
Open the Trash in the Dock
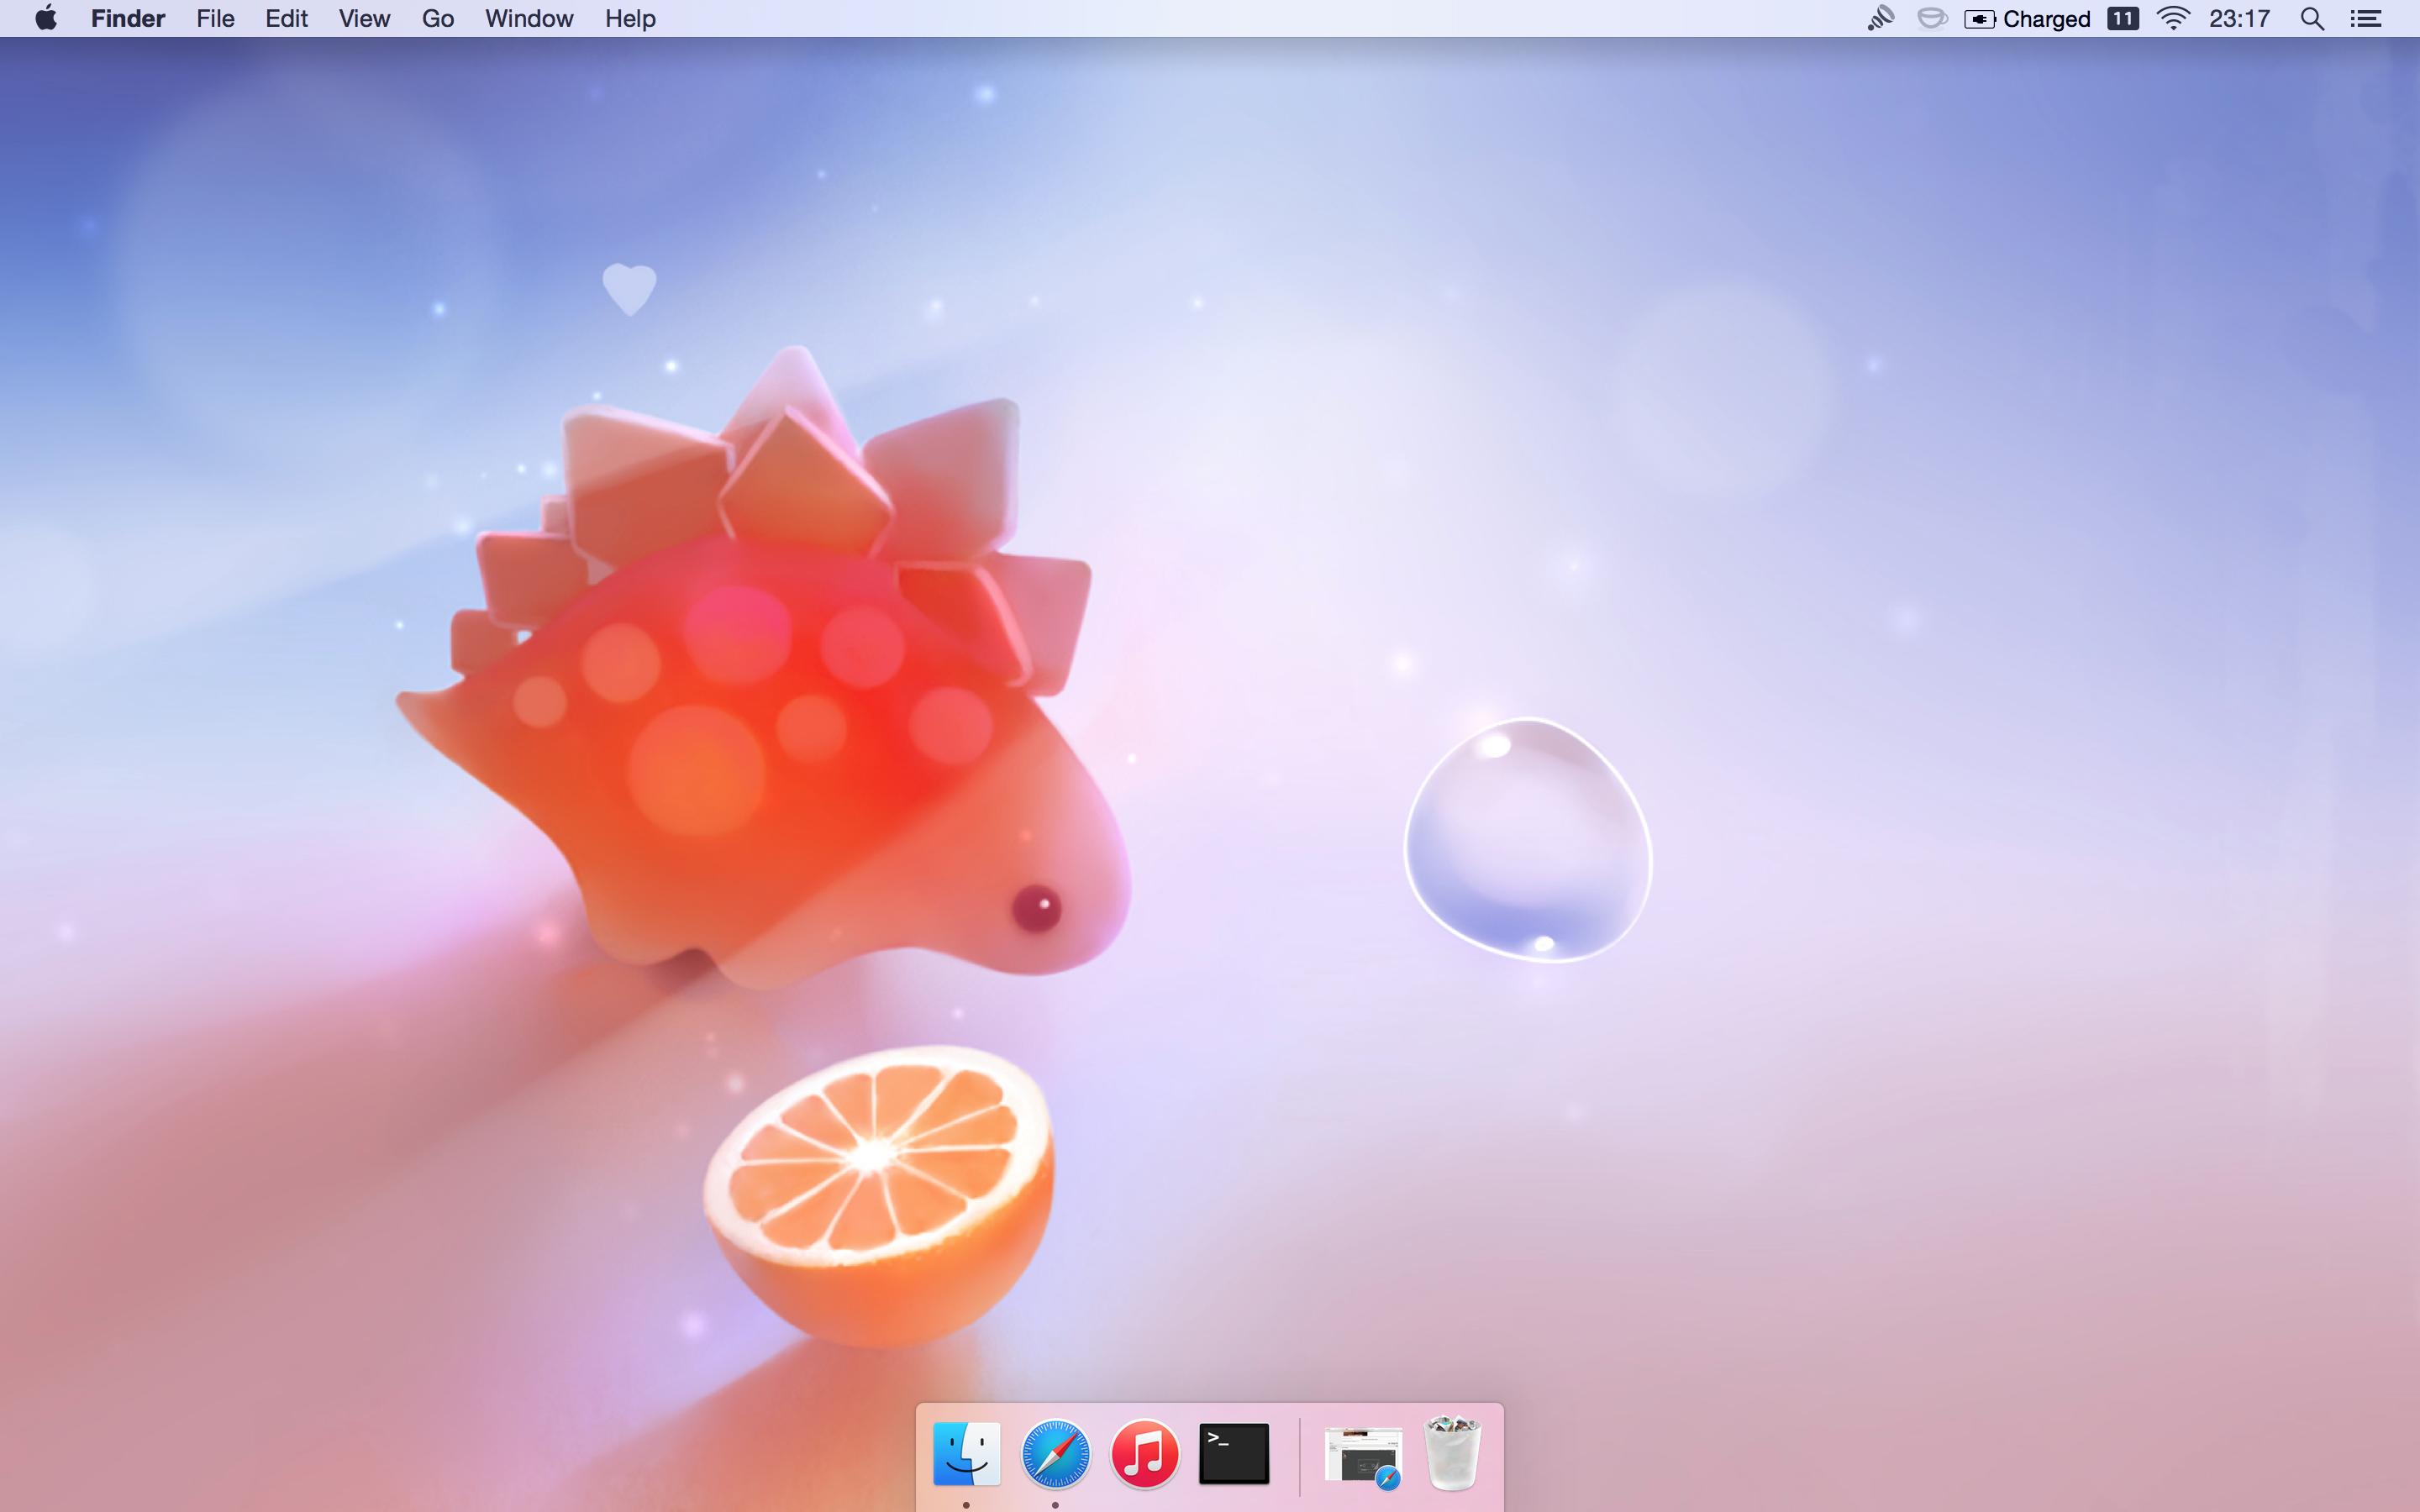[1452, 1454]
